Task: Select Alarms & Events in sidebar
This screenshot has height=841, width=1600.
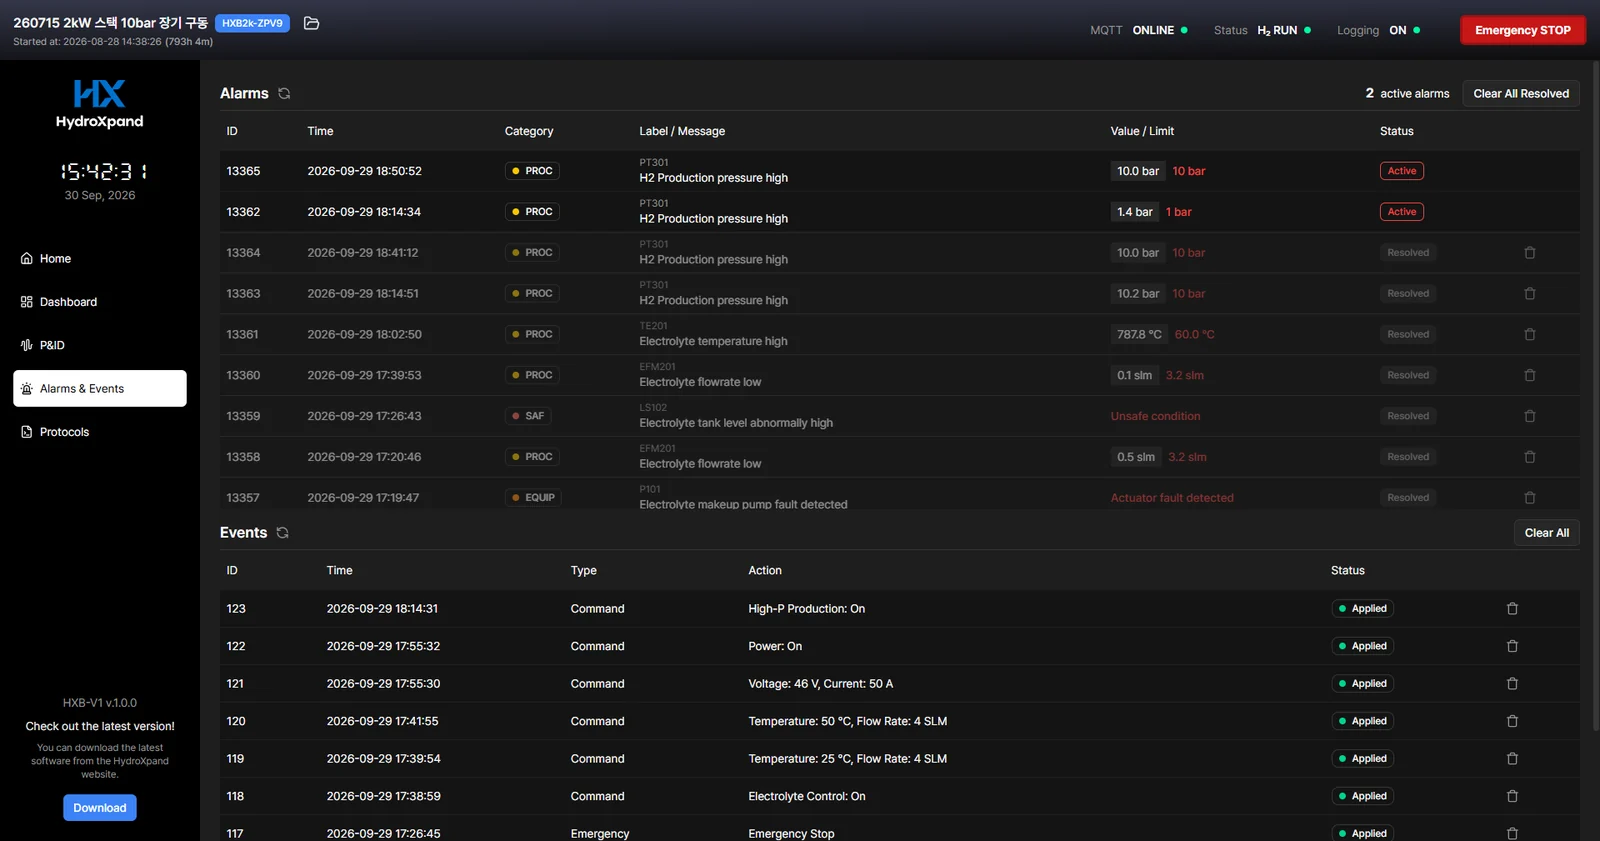Action: point(100,389)
